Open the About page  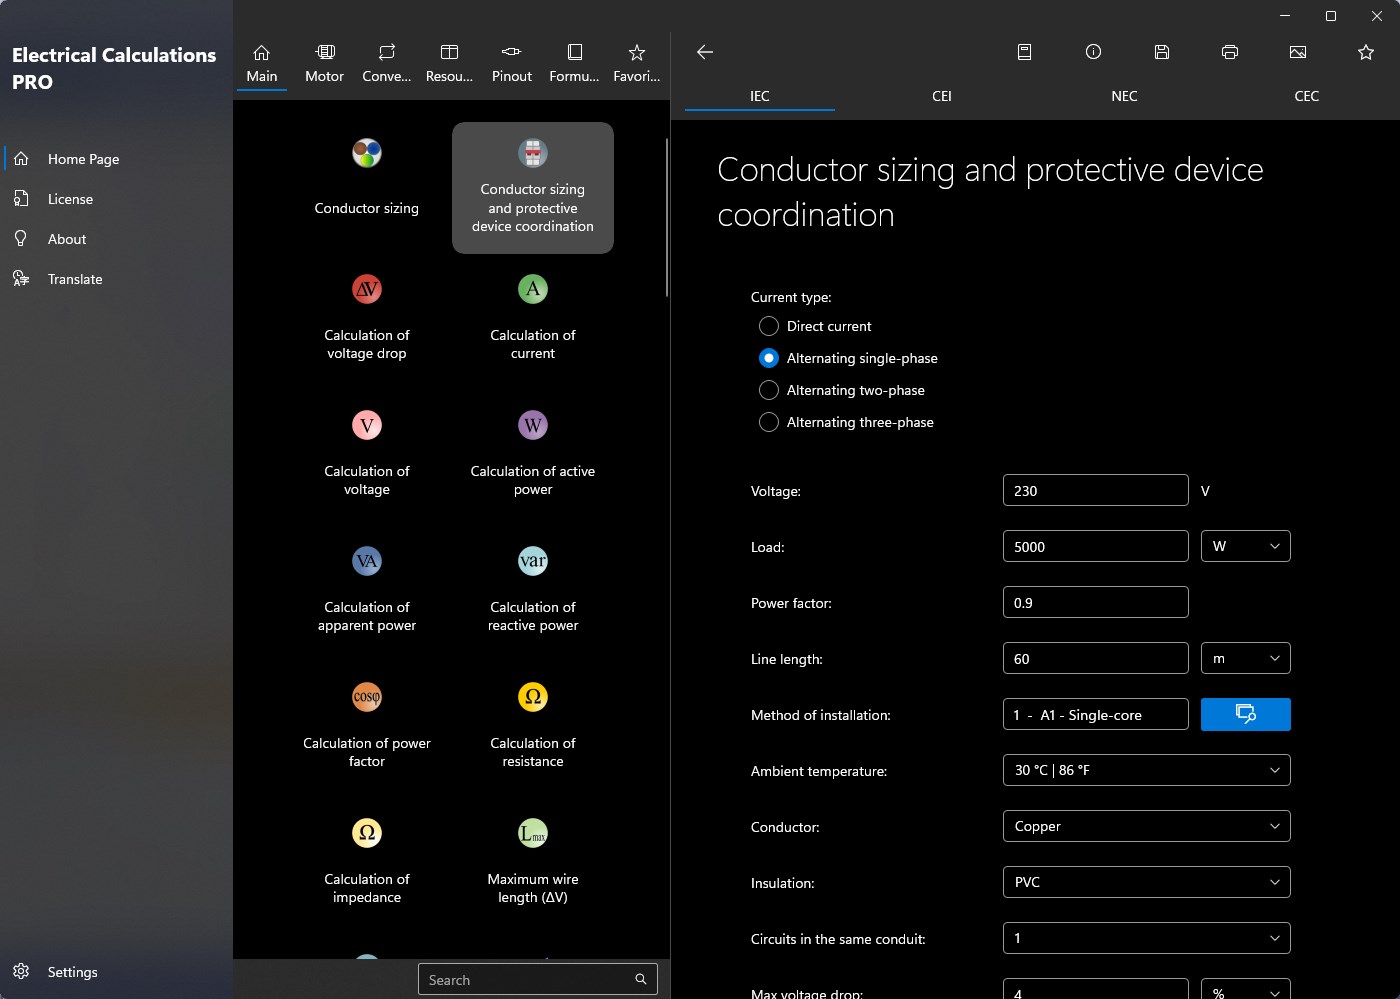(x=116, y=239)
